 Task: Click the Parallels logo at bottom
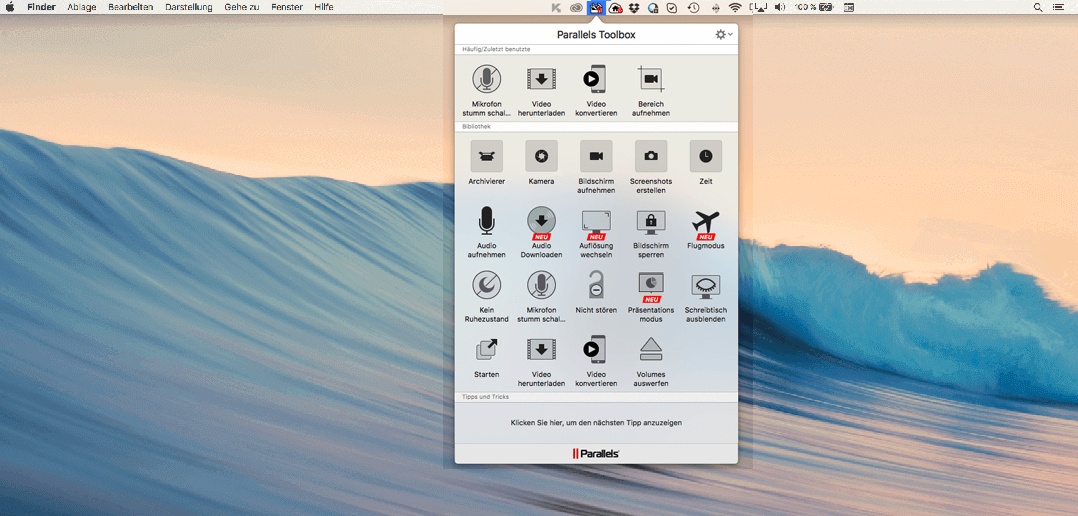click(x=596, y=454)
